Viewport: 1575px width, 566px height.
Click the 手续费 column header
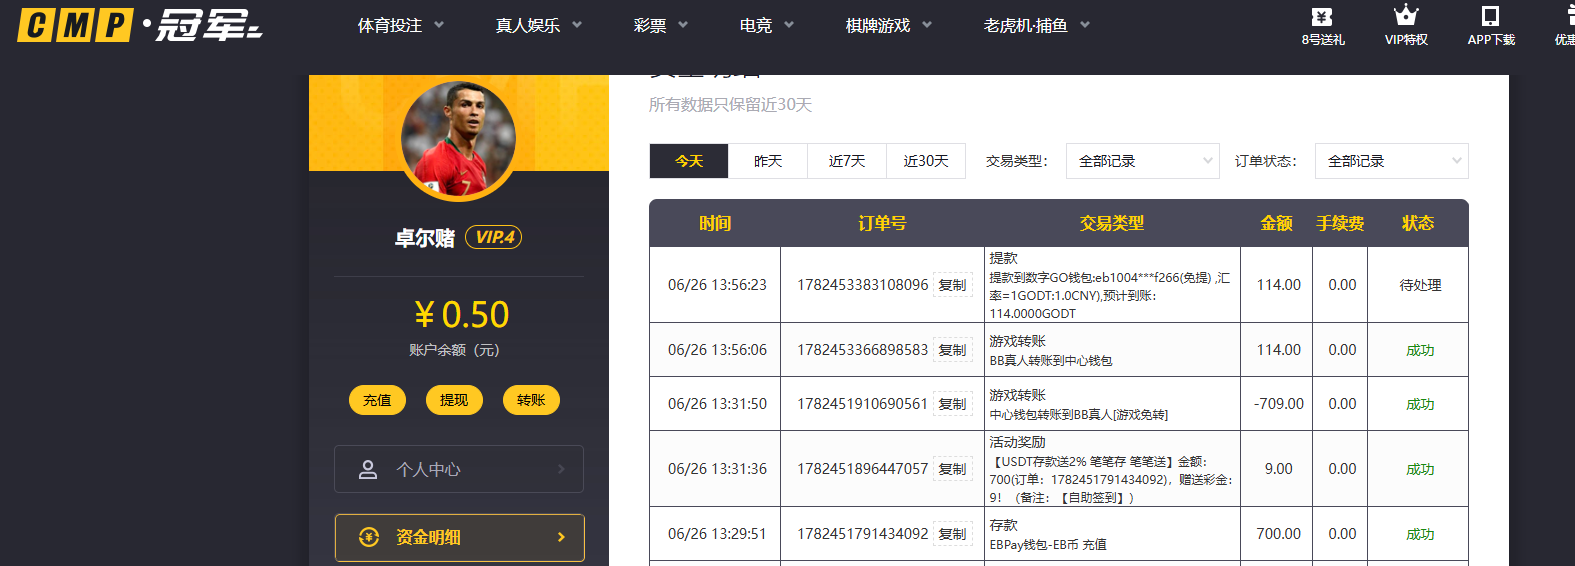coord(1340,223)
